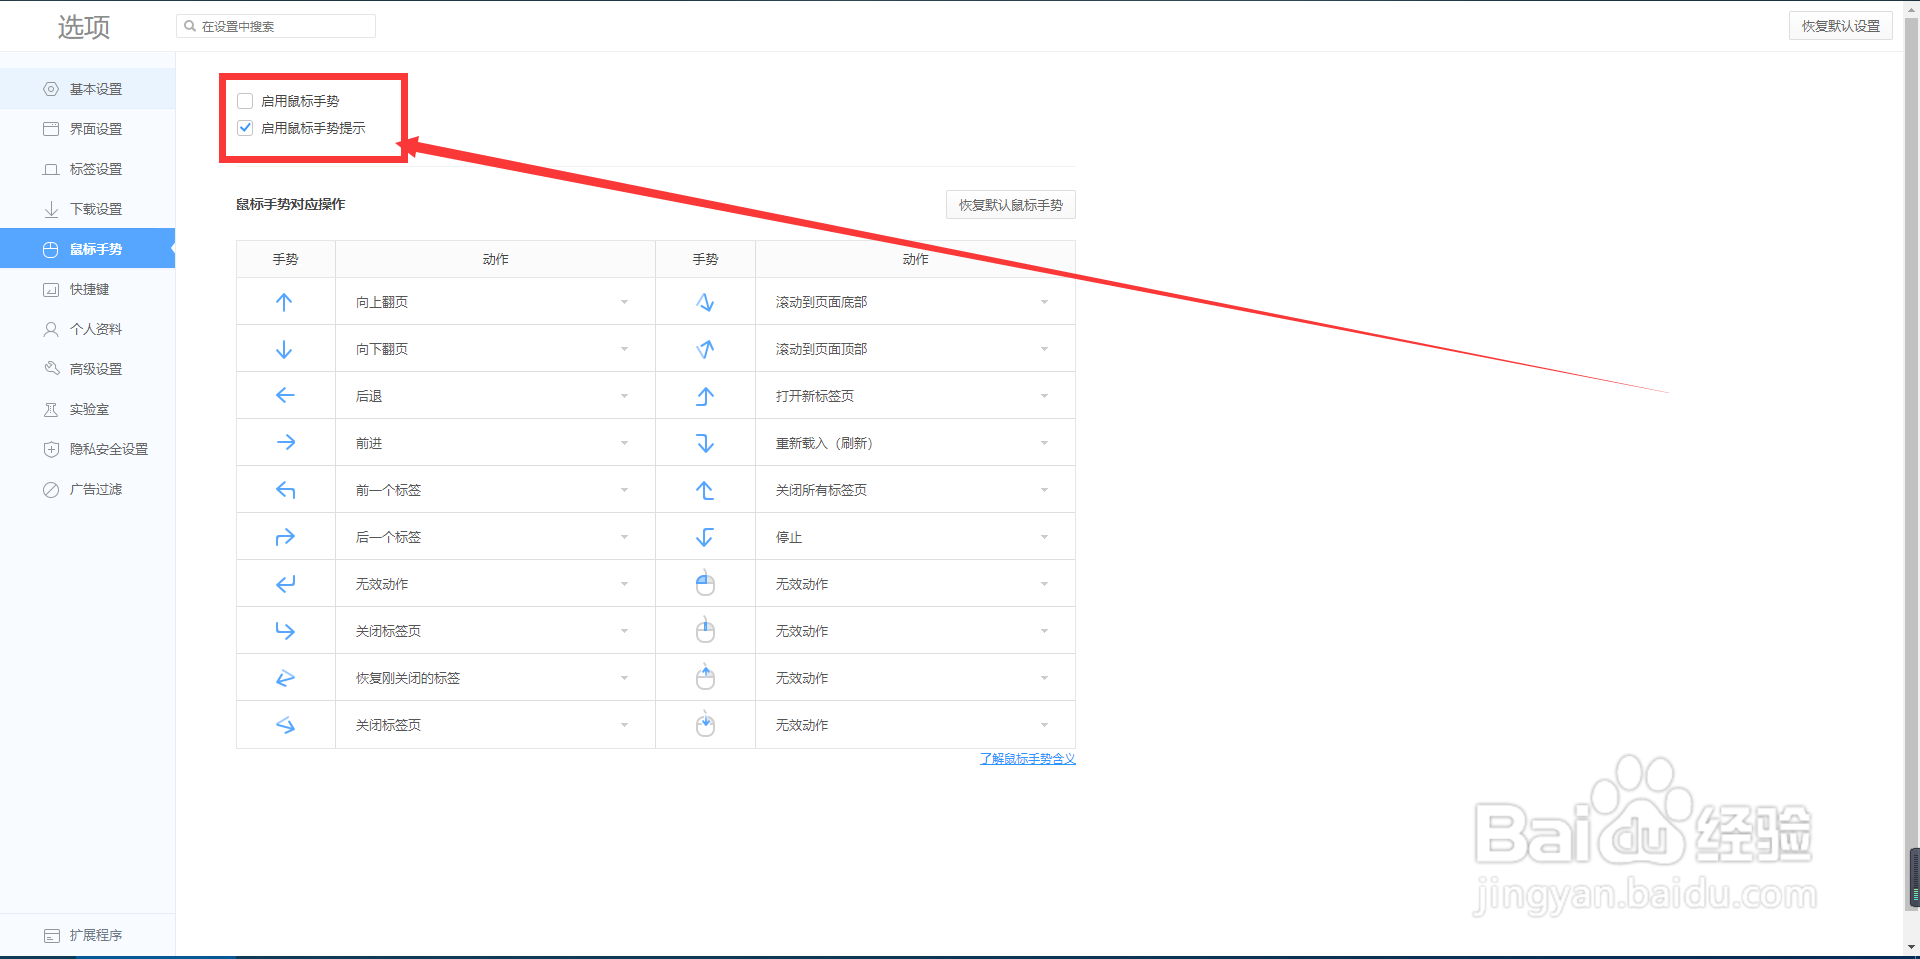The height and width of the screenshot is (959, 1920).
Task: Click the 实验室 flask icon
Action: pyautogui.click(x=51, y=409)
